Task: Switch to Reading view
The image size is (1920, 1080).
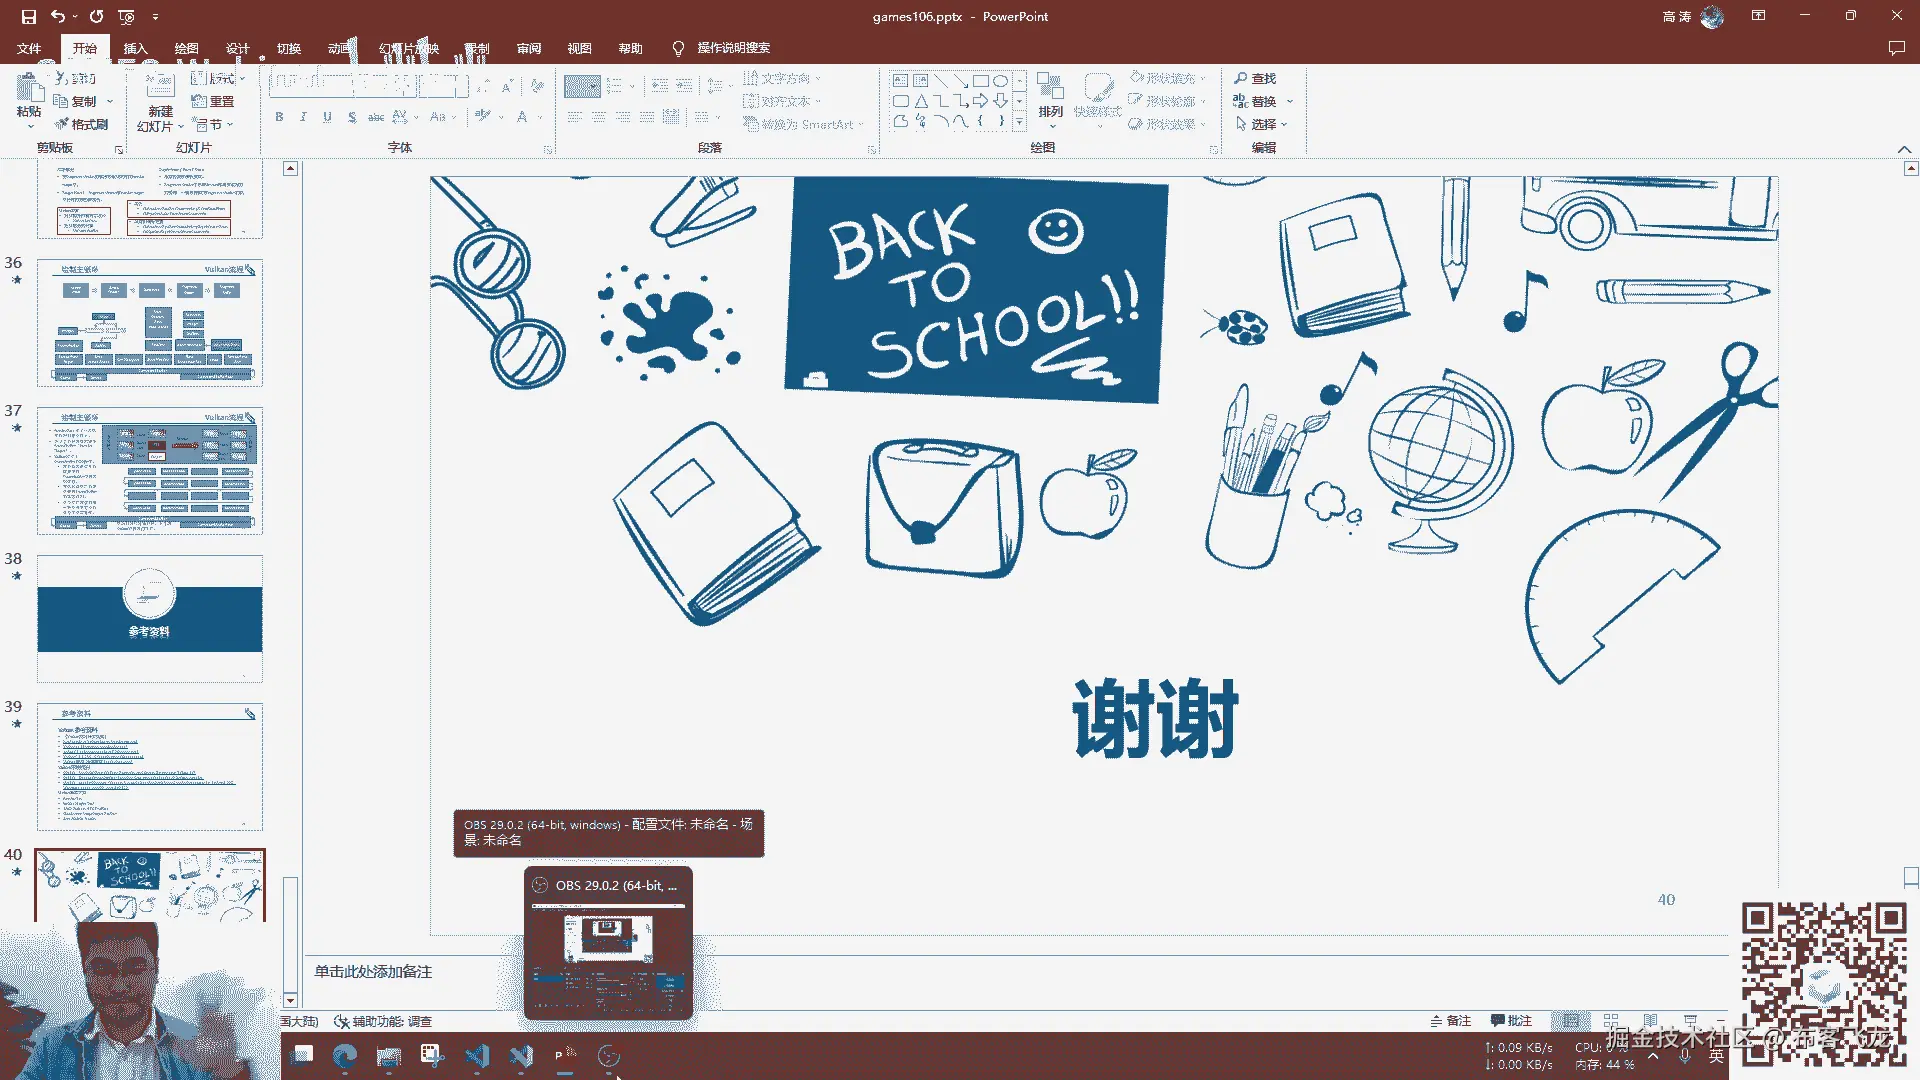Action: (1650, 1021)
